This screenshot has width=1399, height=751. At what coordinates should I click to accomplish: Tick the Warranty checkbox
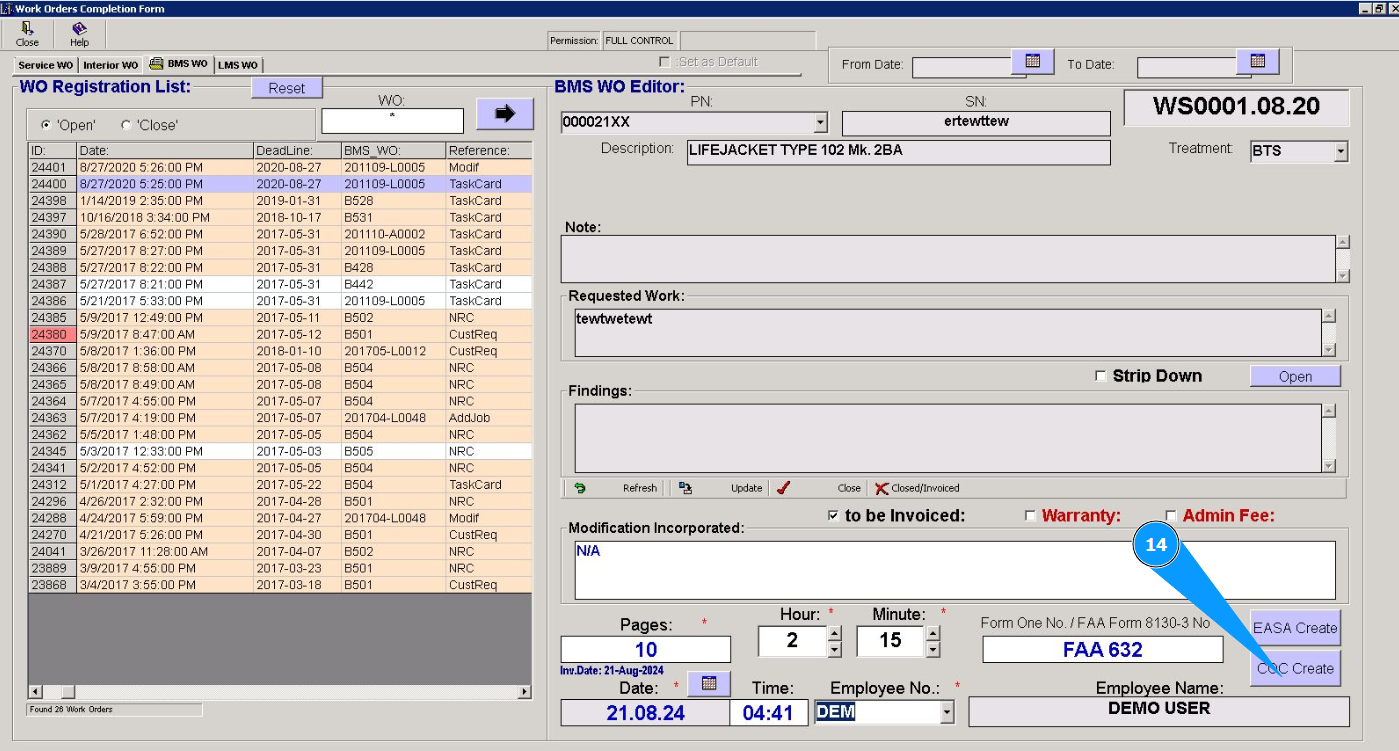1030,516
